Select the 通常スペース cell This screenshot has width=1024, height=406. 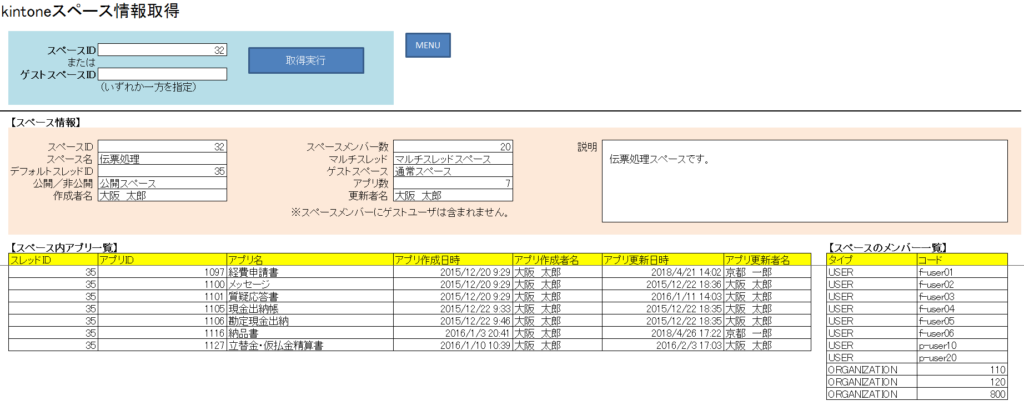coord(453,171)
